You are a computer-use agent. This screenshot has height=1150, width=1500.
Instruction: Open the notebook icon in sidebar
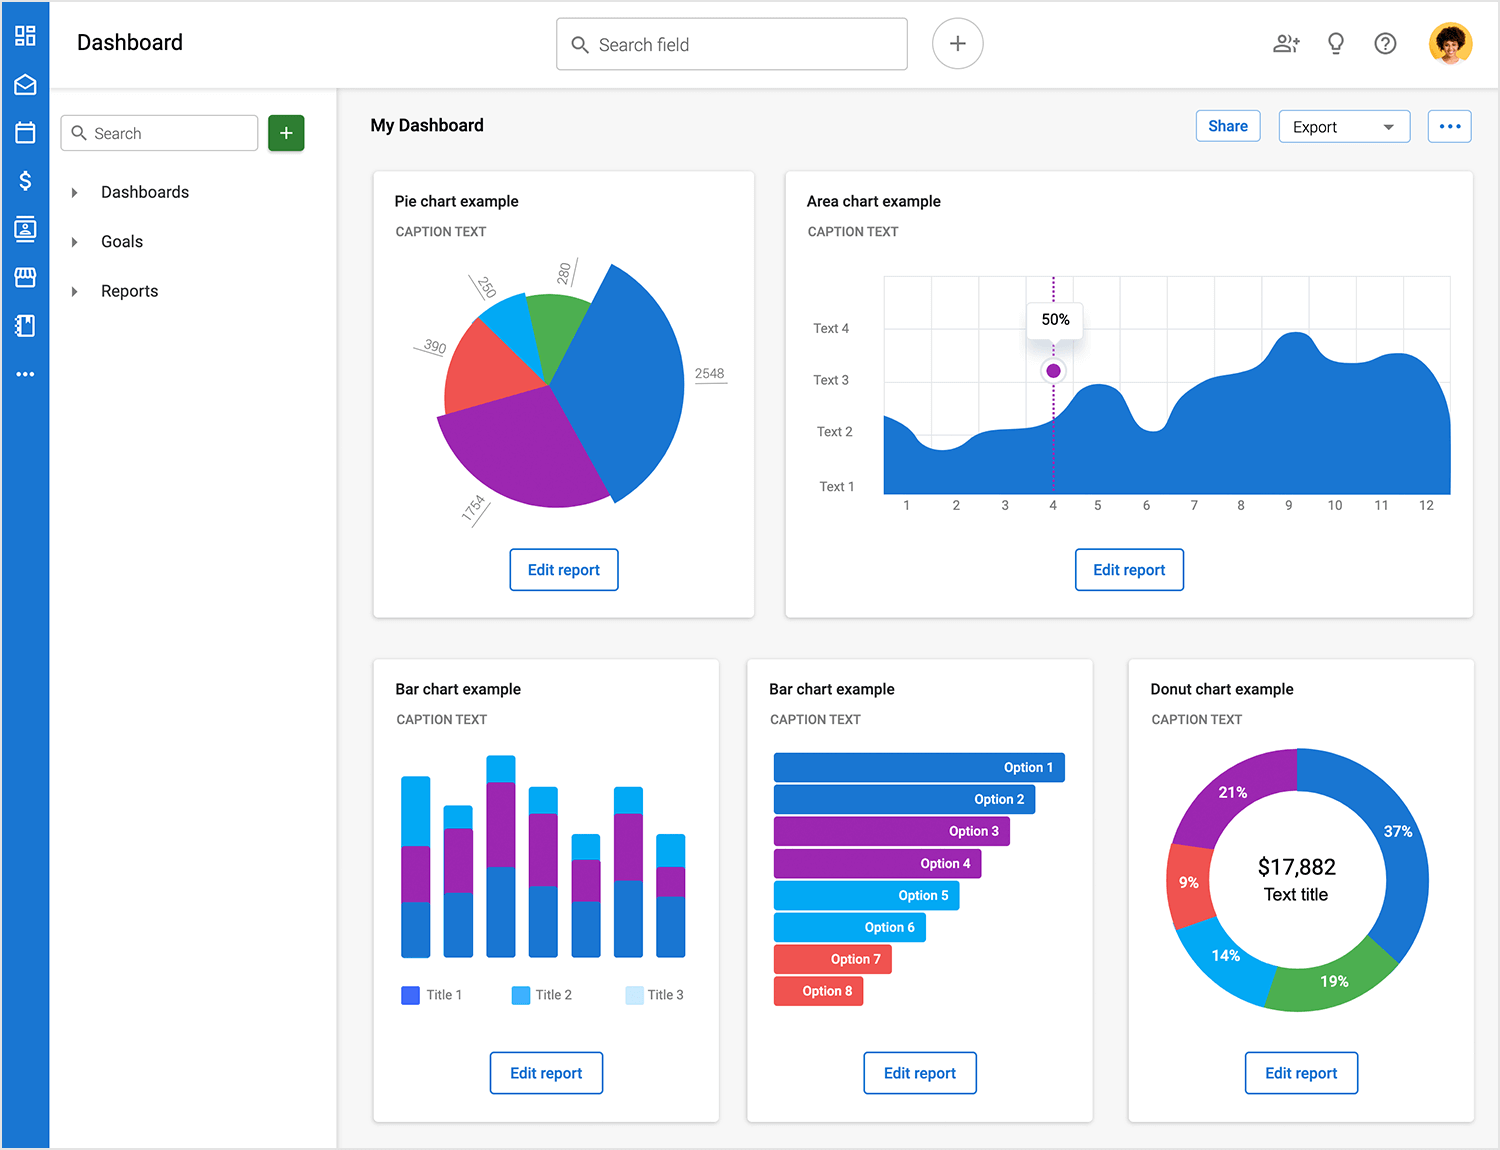[x=25, y=325]
